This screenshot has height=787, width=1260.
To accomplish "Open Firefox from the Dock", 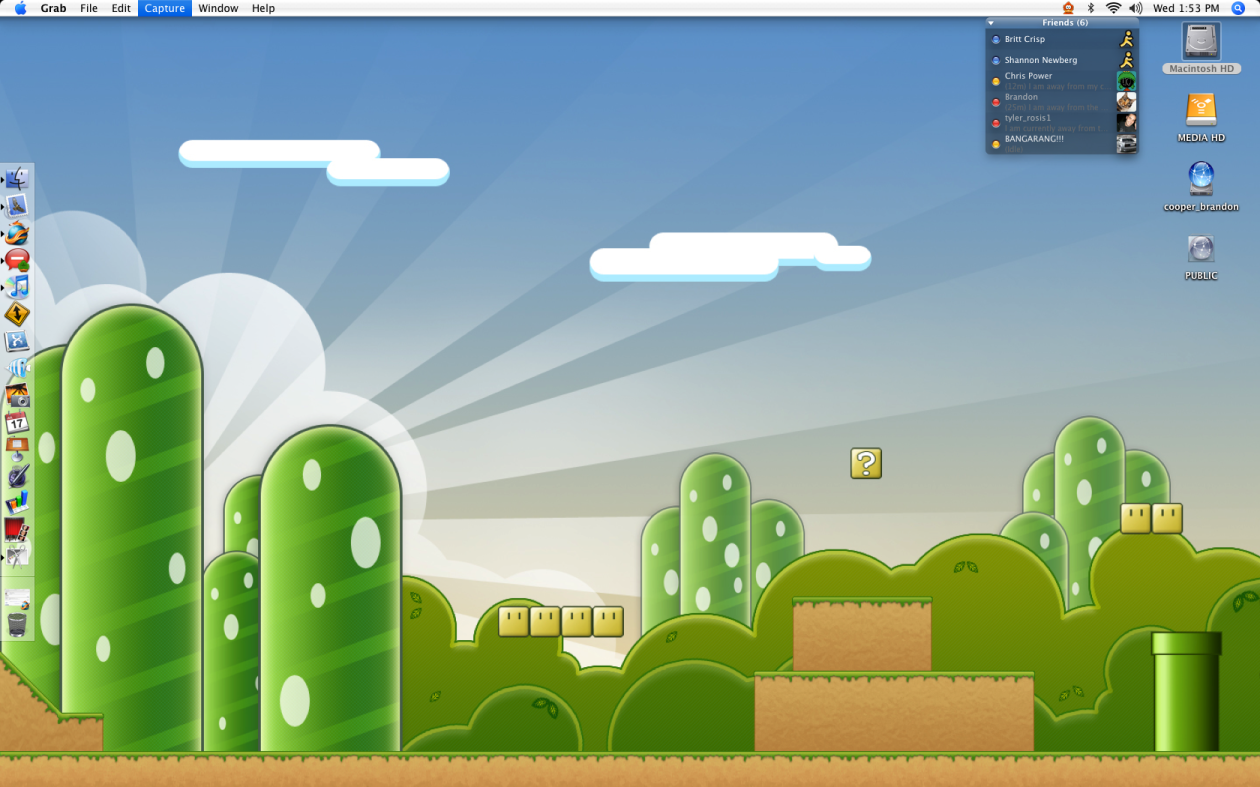I will (x=17, y=233).
